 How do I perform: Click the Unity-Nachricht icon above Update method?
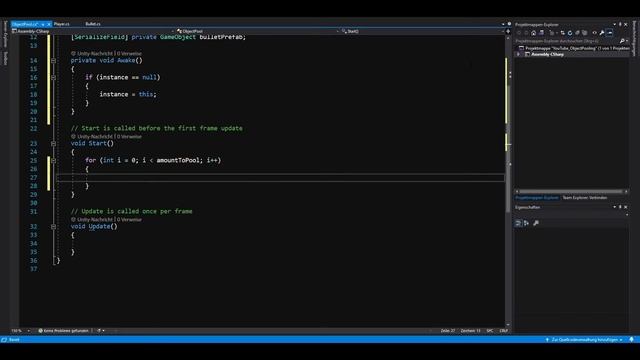73,220
